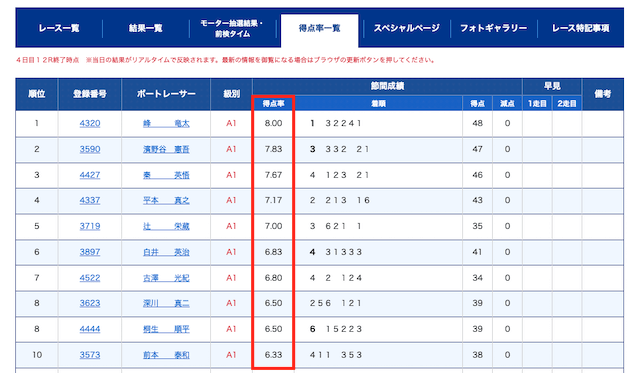Open racer 古澤 光紀 profile link
The image size is (640, 373).
click(x=166, y=278)
